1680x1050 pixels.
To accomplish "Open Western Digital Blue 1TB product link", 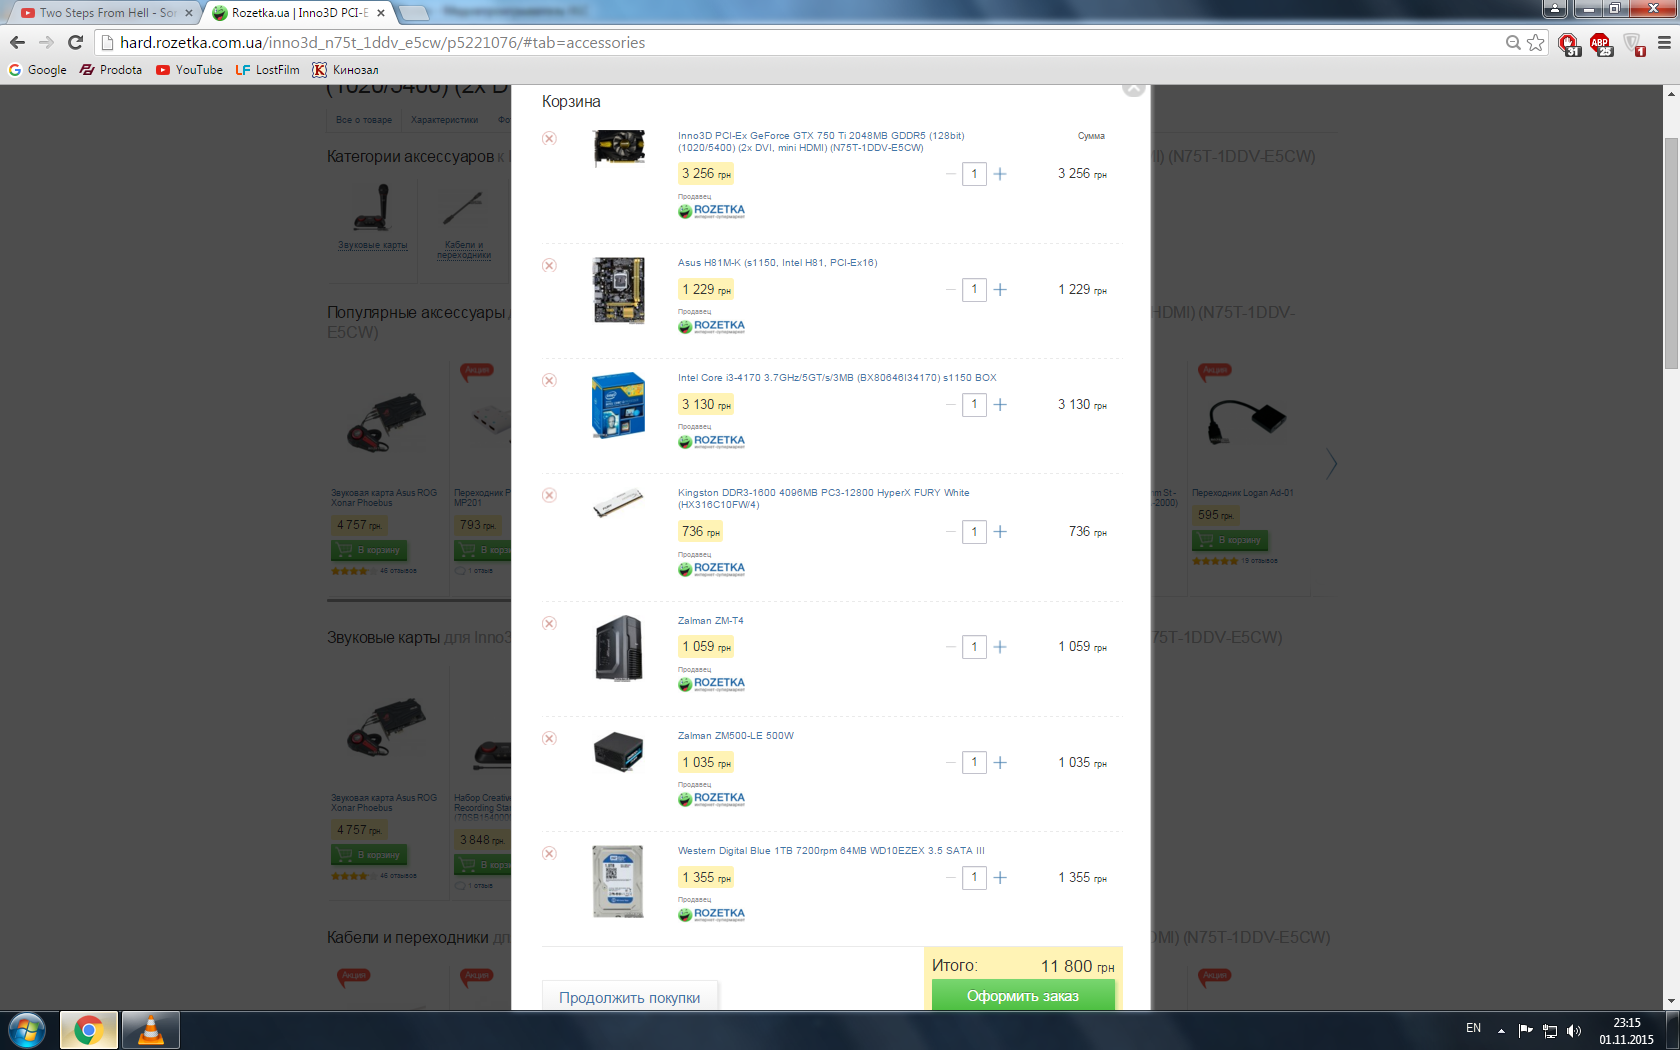I will coord(831,851).
